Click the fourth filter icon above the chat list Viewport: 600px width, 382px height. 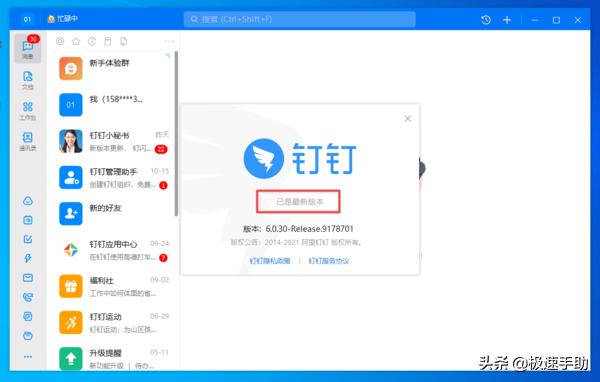(x=108, y=41)
